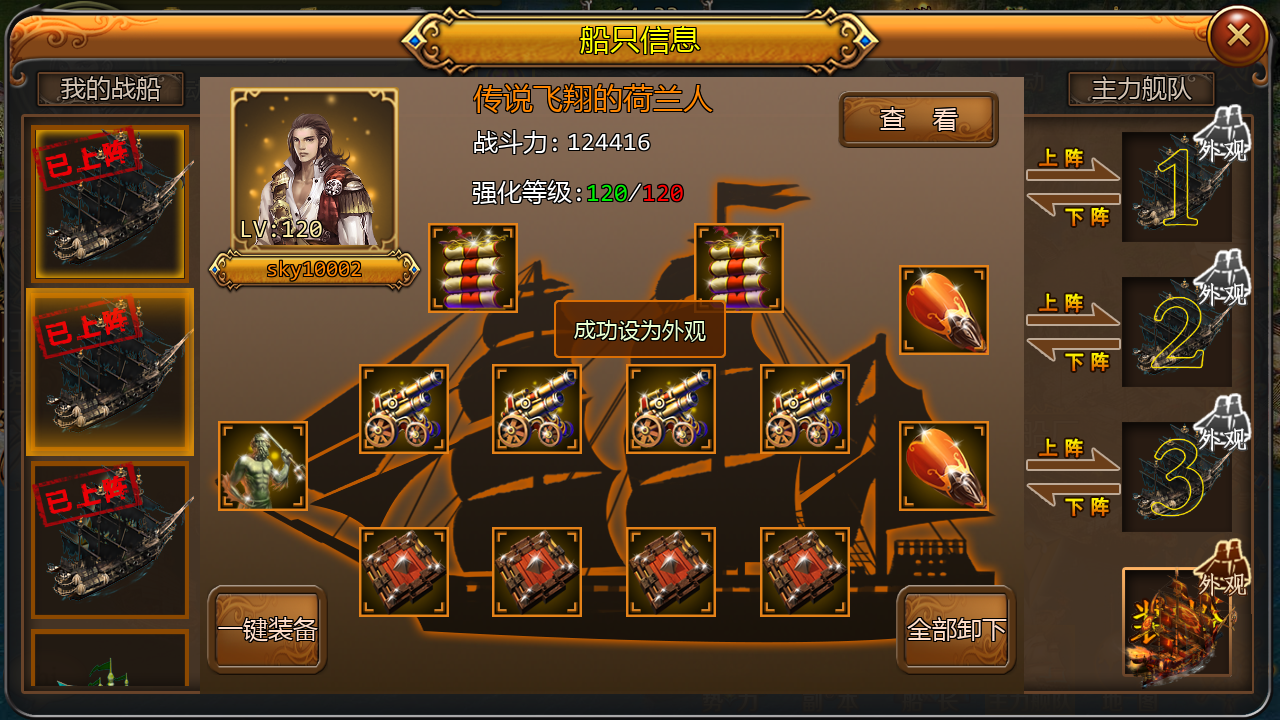Open the lower ram horn slot
The image size is (1280, 720).
944,466
